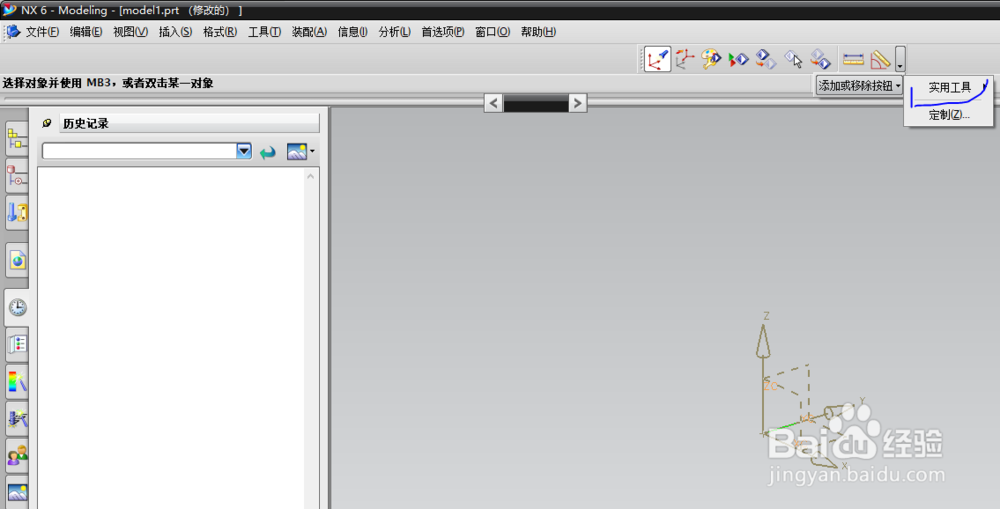The width and height of the screenshot is (1000, 509).
Task: Click the black bar between scroller arrows
Action: [x=536, y=103]
